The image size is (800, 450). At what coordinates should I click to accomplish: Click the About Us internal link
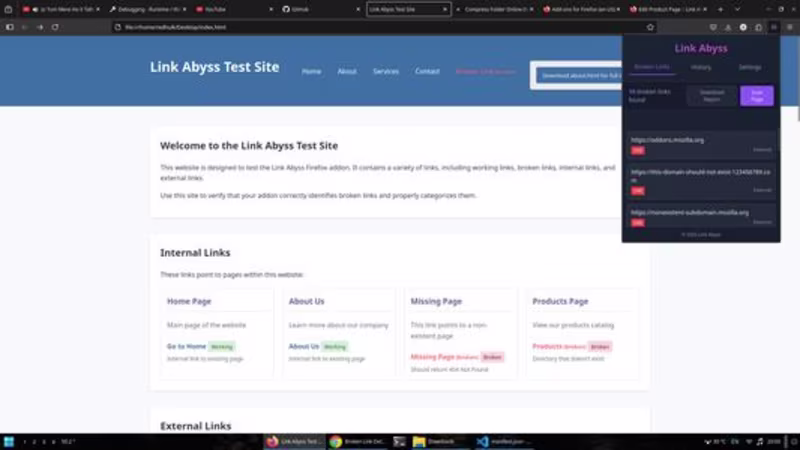(304, 346)
